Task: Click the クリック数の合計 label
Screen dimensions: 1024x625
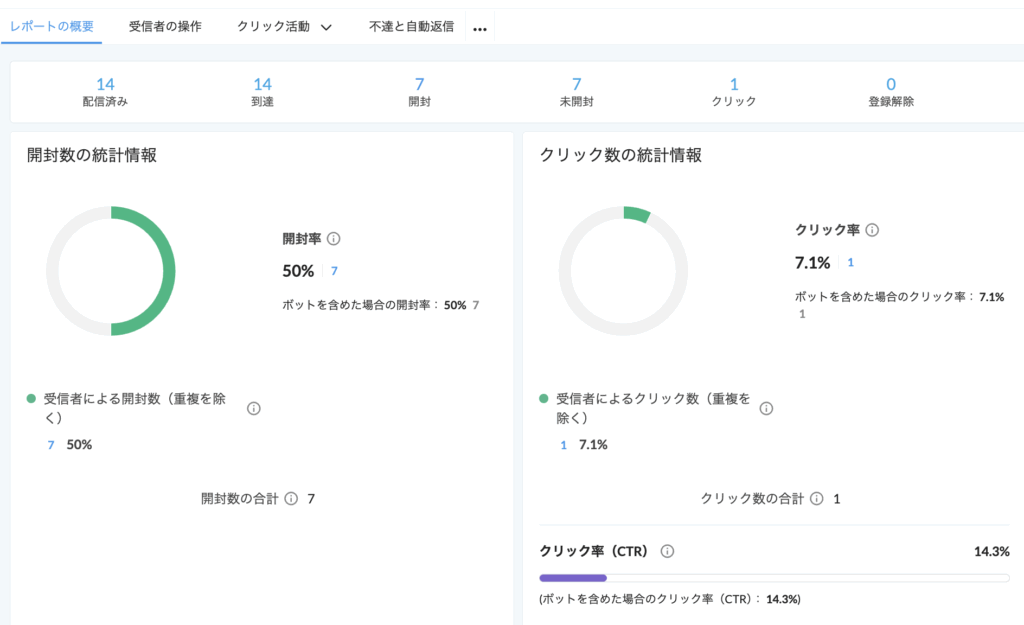Action: [x=752, y=499]
